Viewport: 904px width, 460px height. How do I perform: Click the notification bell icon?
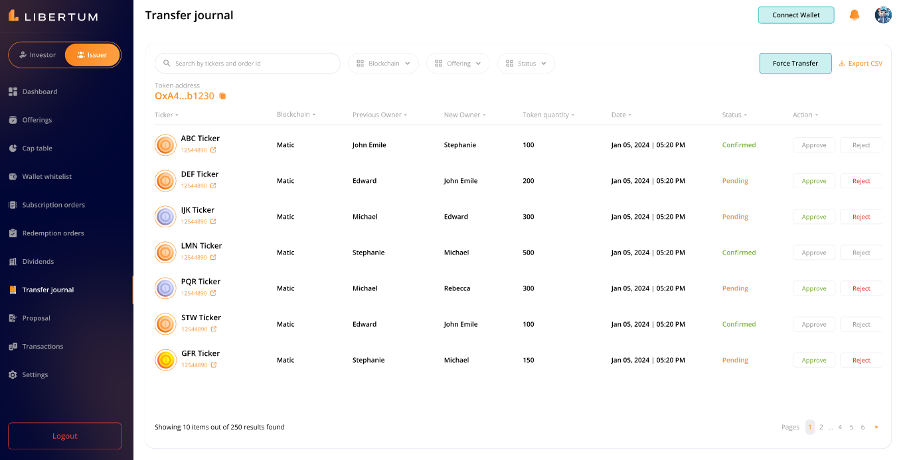pyautogui.click(x=854, y=15)
